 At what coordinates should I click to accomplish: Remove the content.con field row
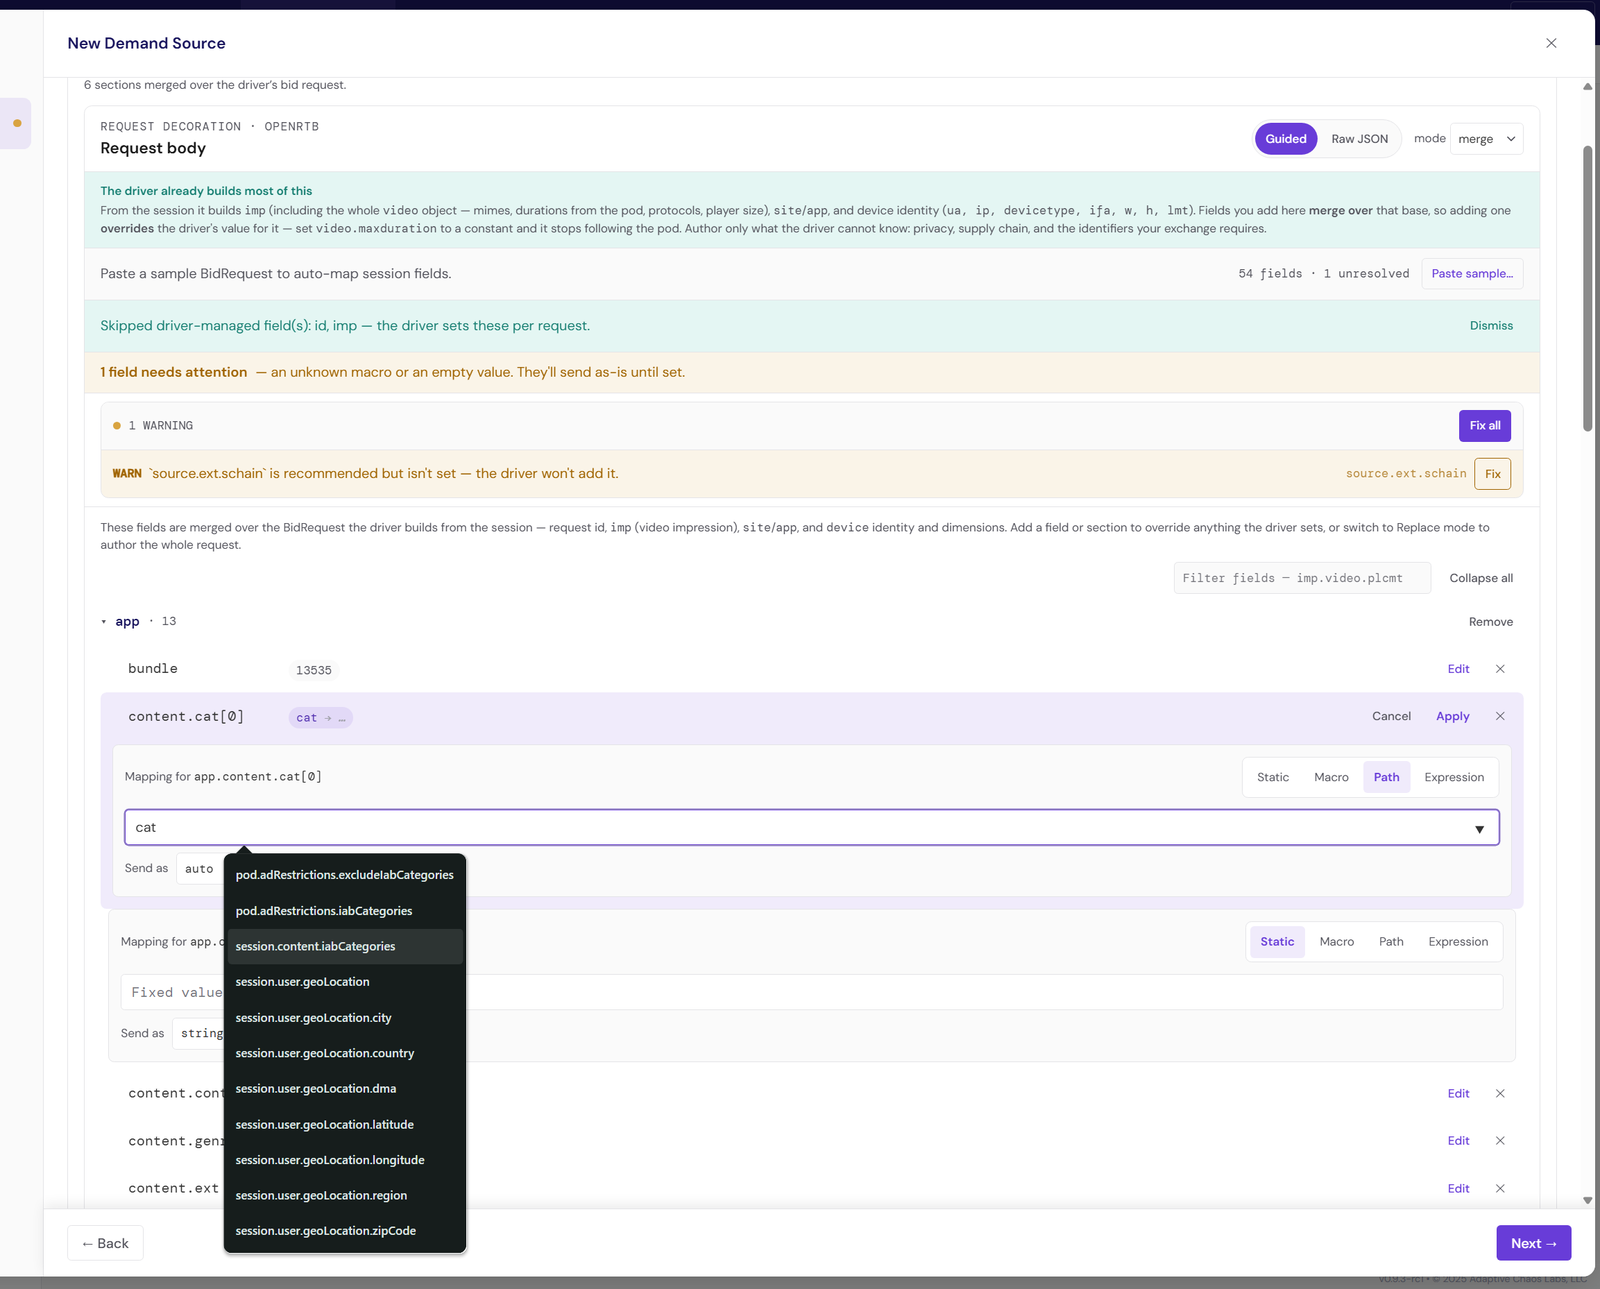tap(1500, 1094)
